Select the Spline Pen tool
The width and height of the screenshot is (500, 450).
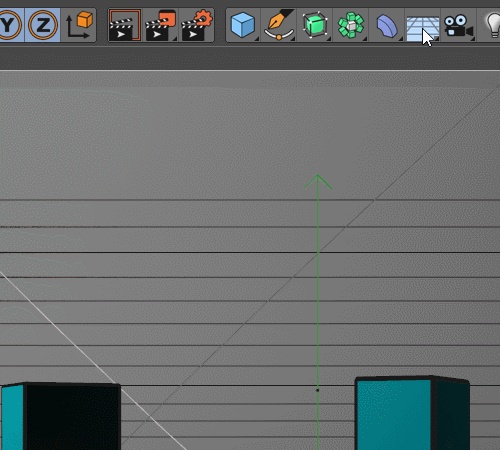click(279, 25)
